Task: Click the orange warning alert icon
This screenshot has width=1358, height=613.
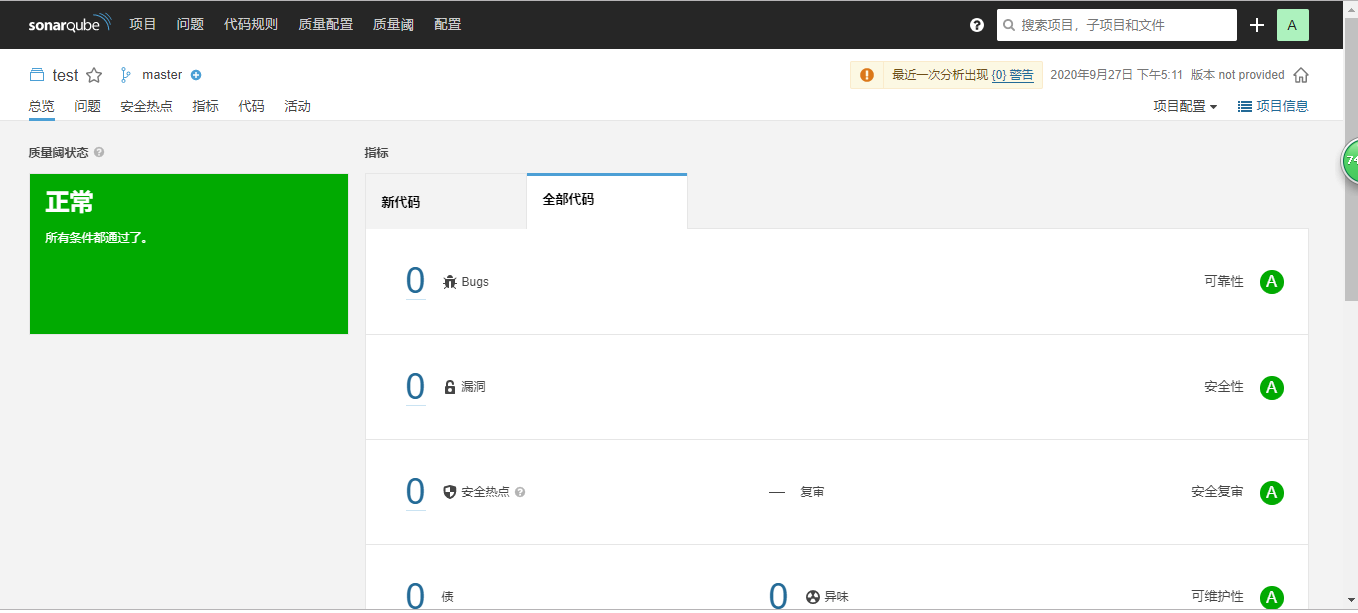Action: tap(867, 75)
